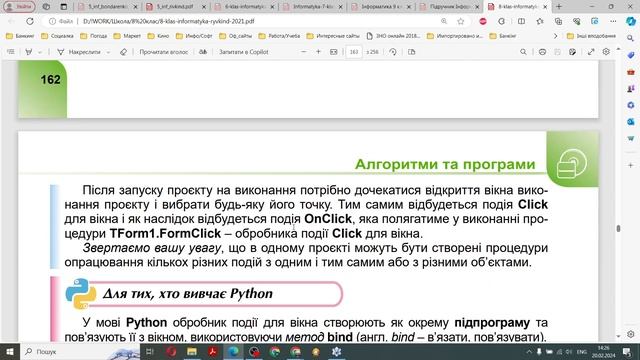640x360 pixels.
Task: Open a new browser tab
Action: 559,7
